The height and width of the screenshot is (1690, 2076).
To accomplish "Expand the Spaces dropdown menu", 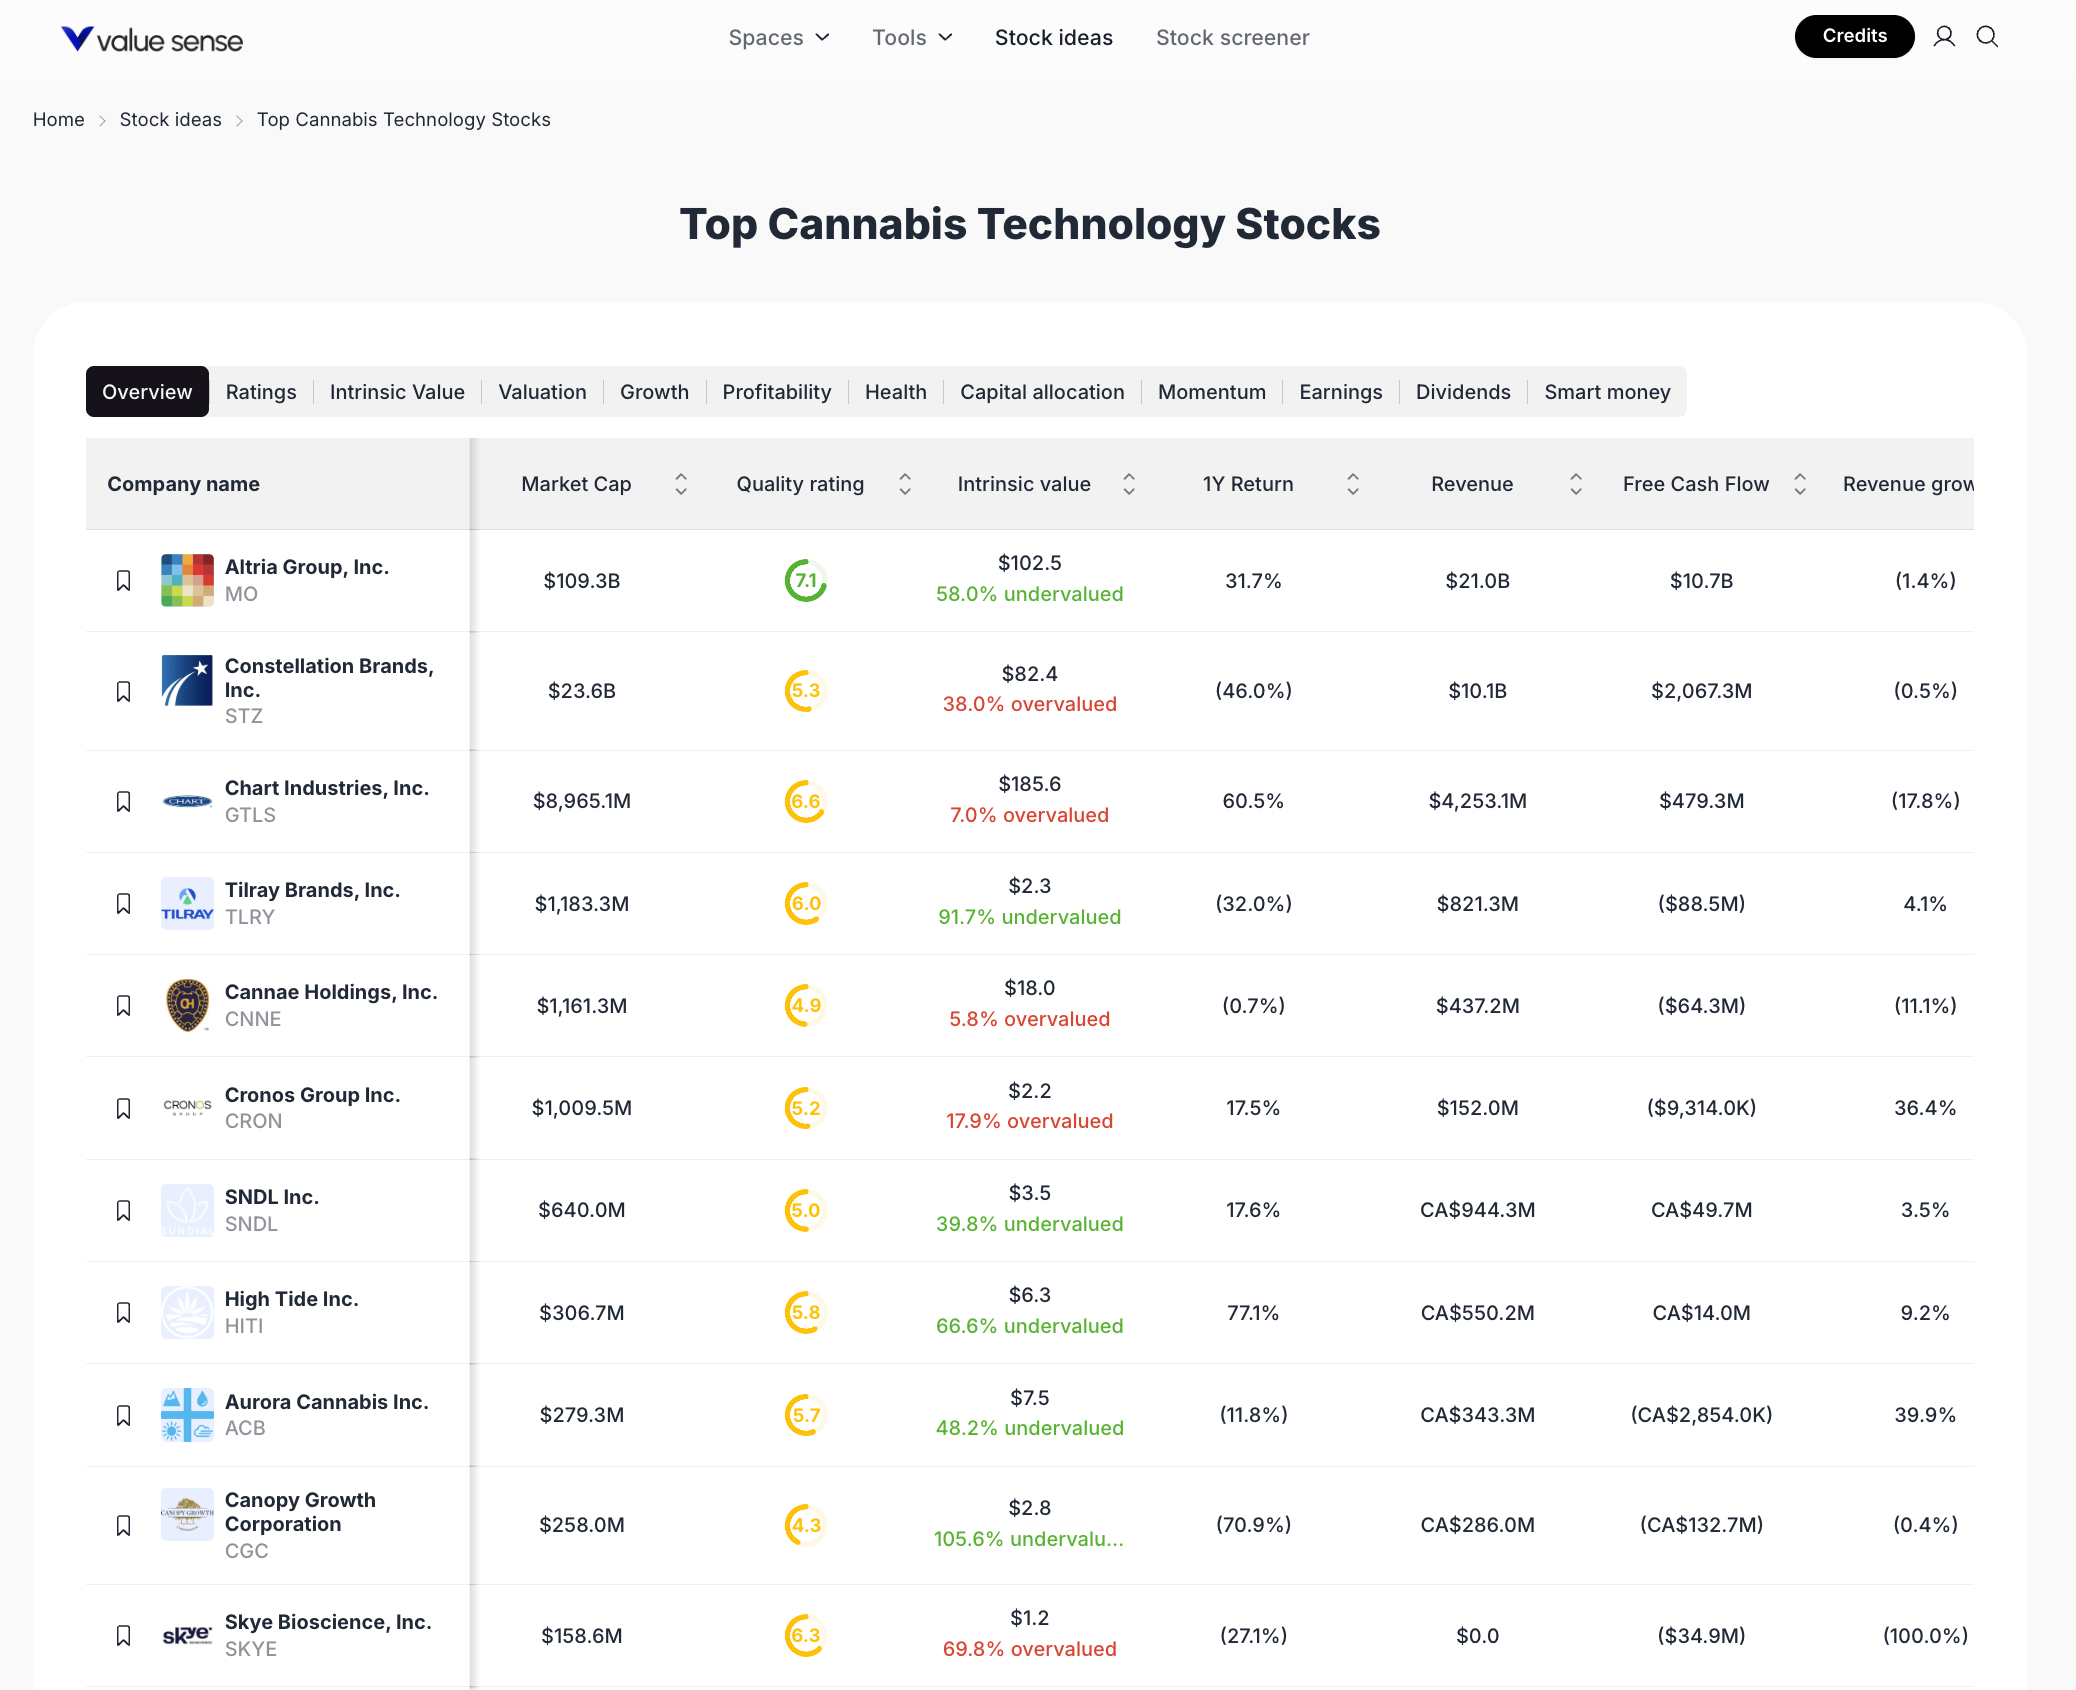I will (778, 38).
